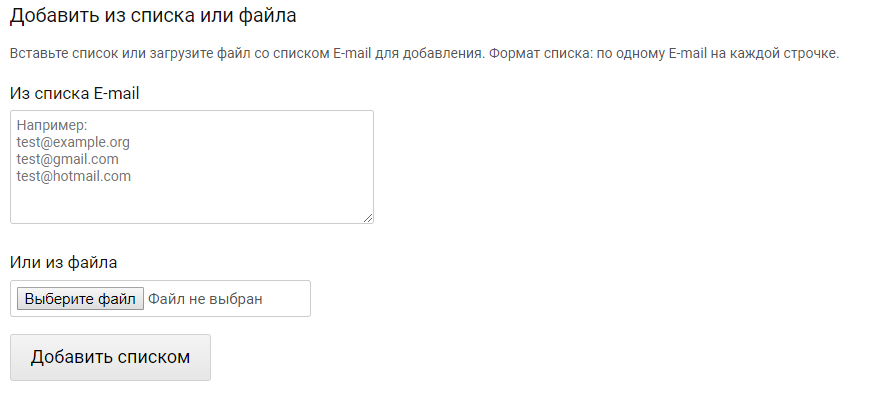Click the word "E-mail" in textarea label

coord(114,94)
